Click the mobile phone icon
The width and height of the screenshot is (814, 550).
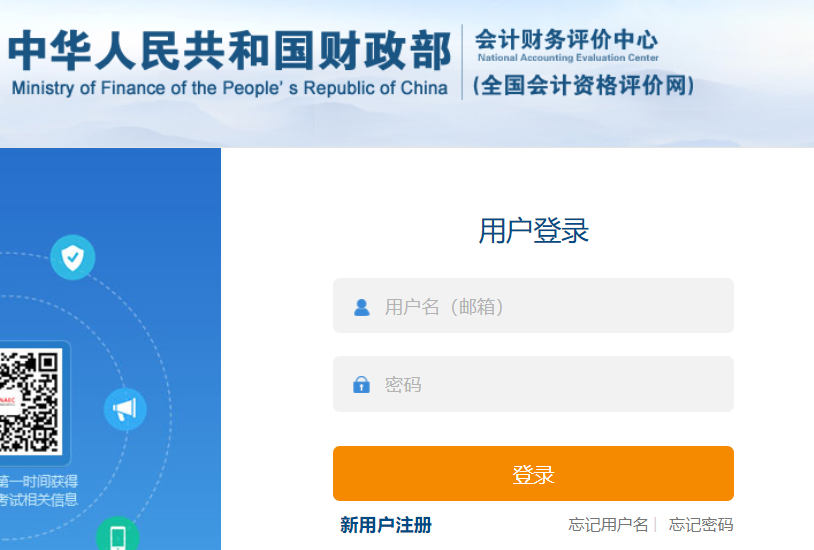[x=117, y=537]
